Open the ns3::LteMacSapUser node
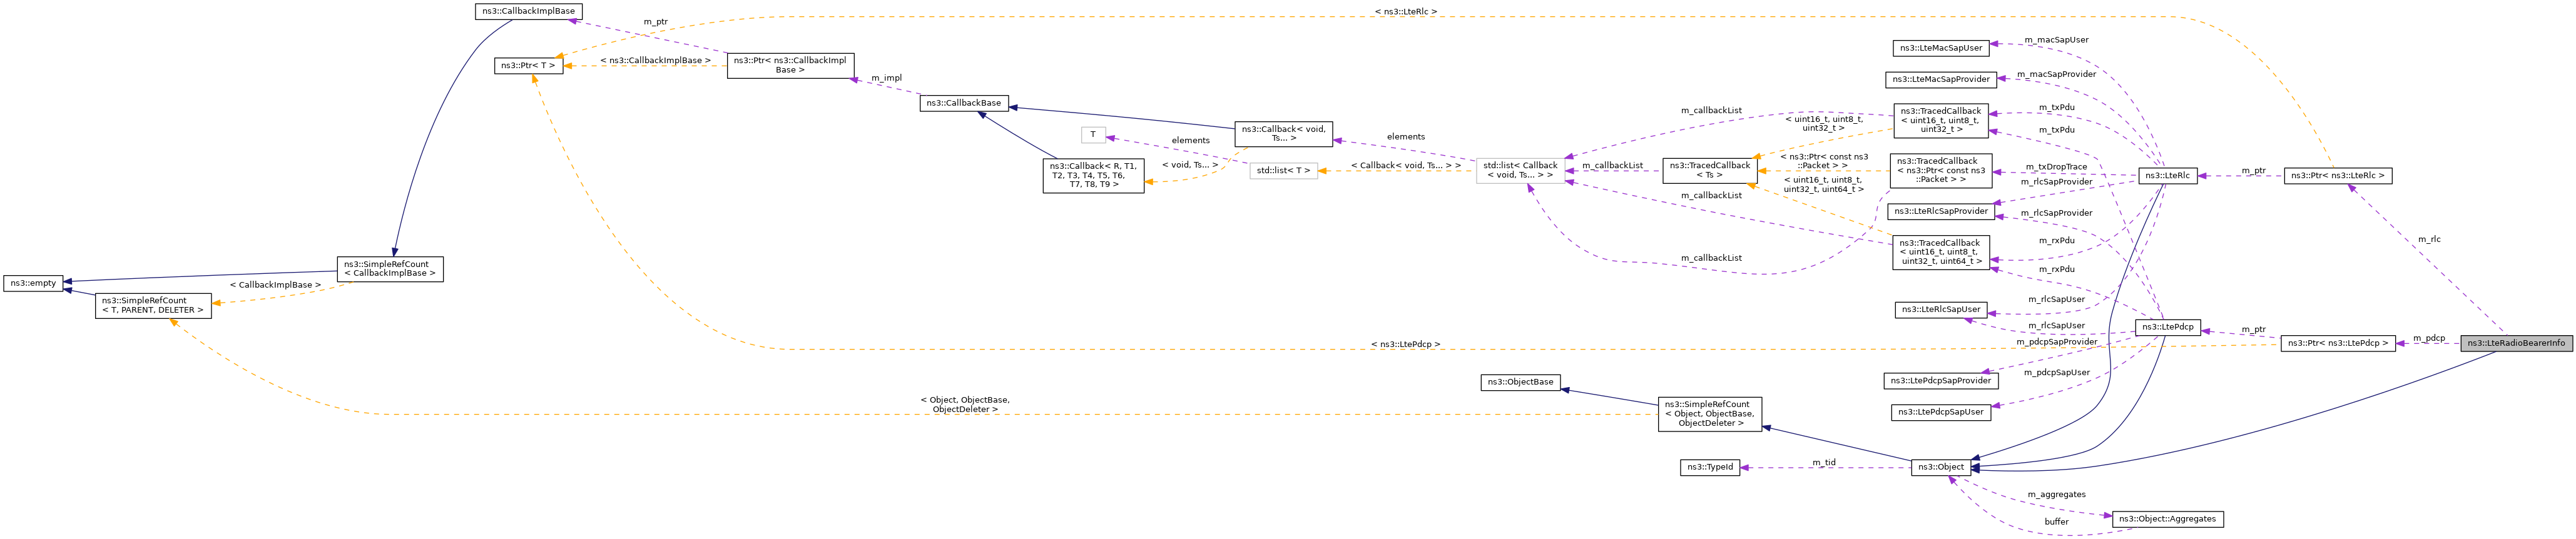This screenshot has width=2576, height=539. (1940, 48)
